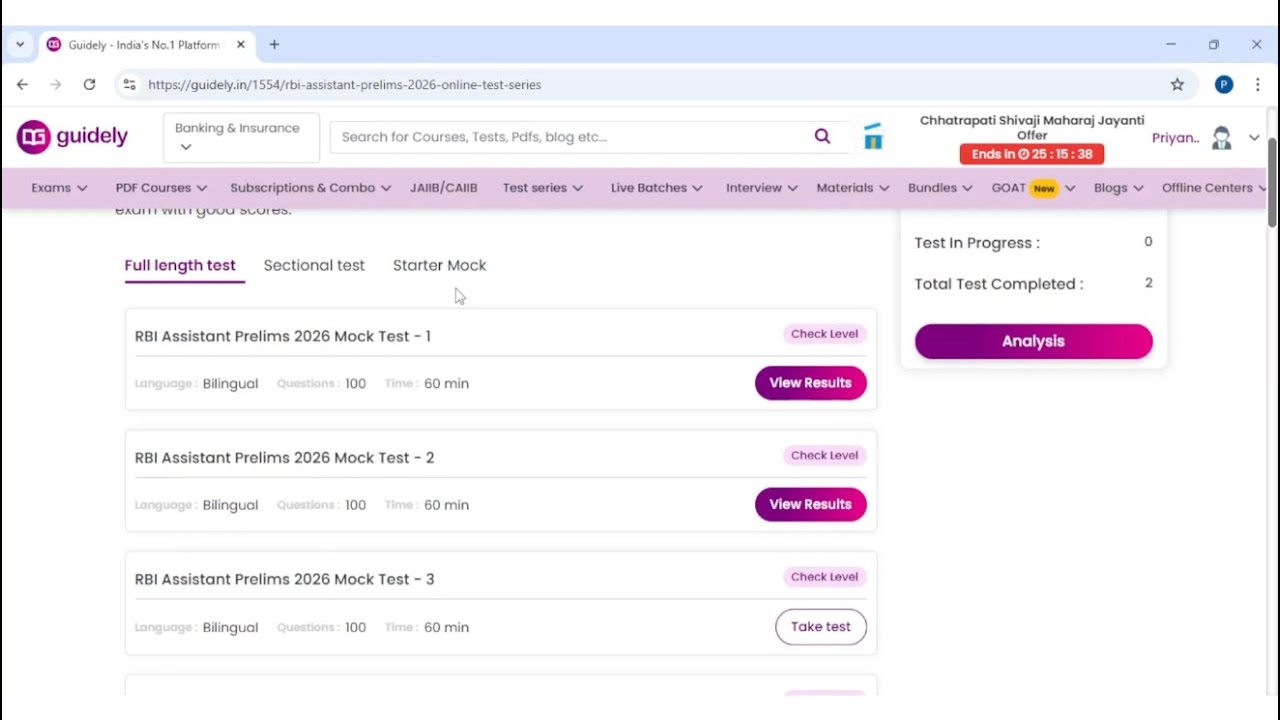
Task: View Results for Mock Test - 2
Action: pos(810,504)
